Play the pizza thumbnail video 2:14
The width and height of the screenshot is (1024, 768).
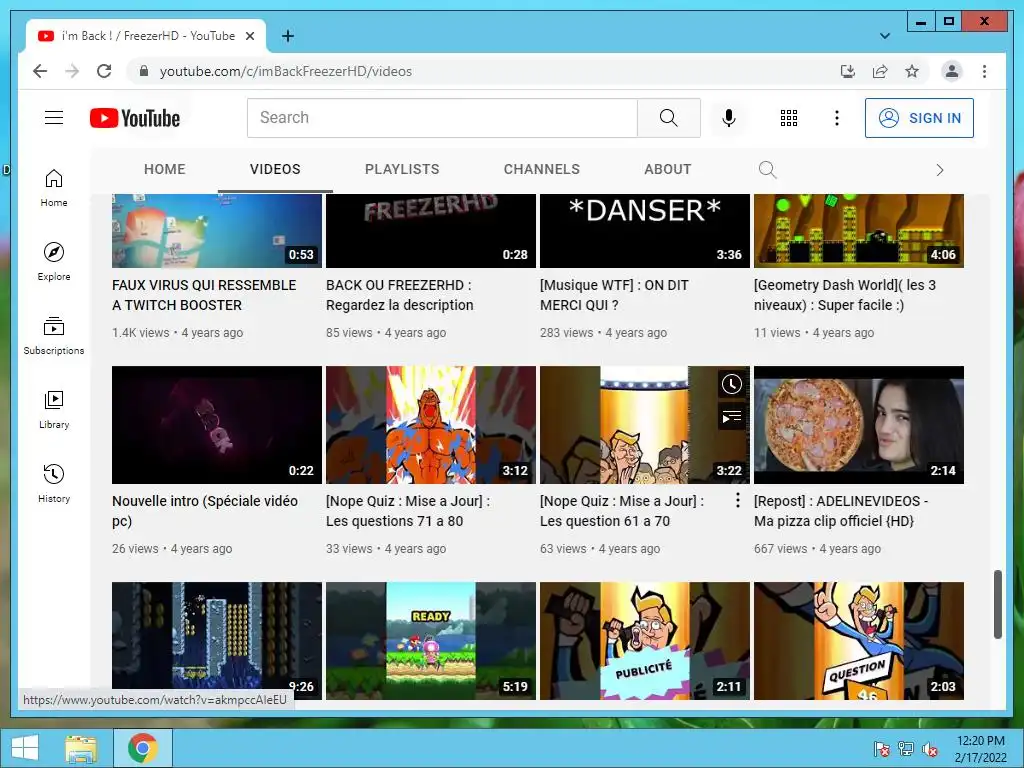(x=859, y=424)
